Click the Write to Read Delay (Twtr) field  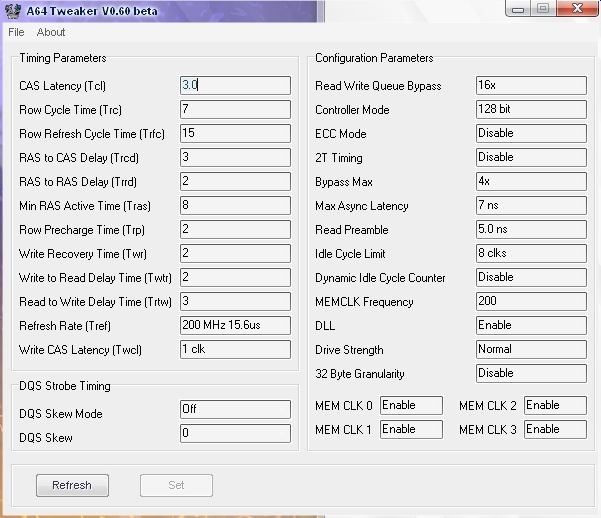click(235, 277)
